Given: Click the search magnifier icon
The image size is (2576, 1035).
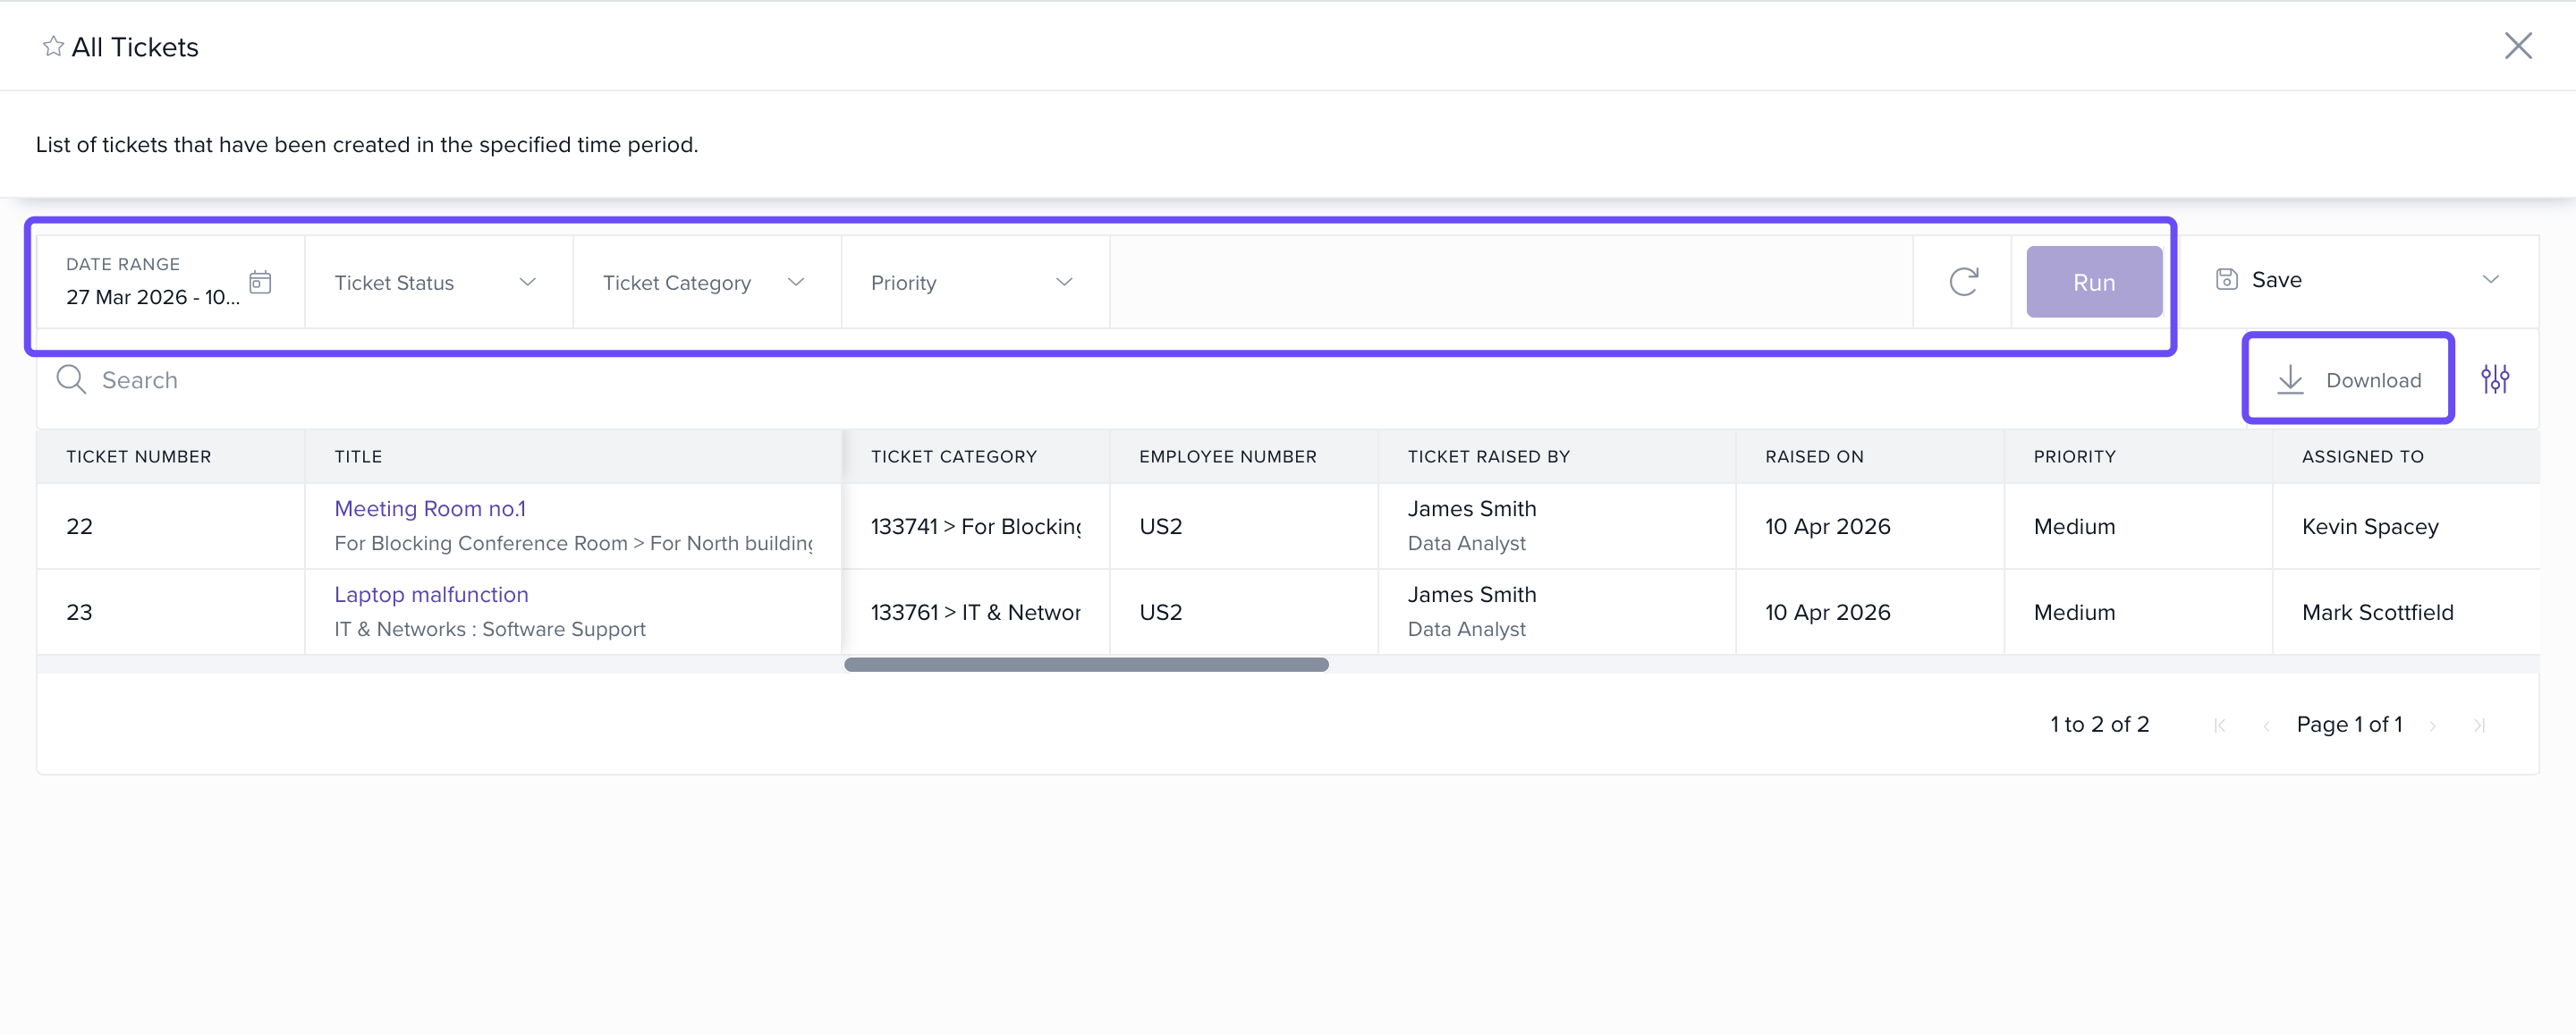Looking at the screenshot, I should 71,380.
